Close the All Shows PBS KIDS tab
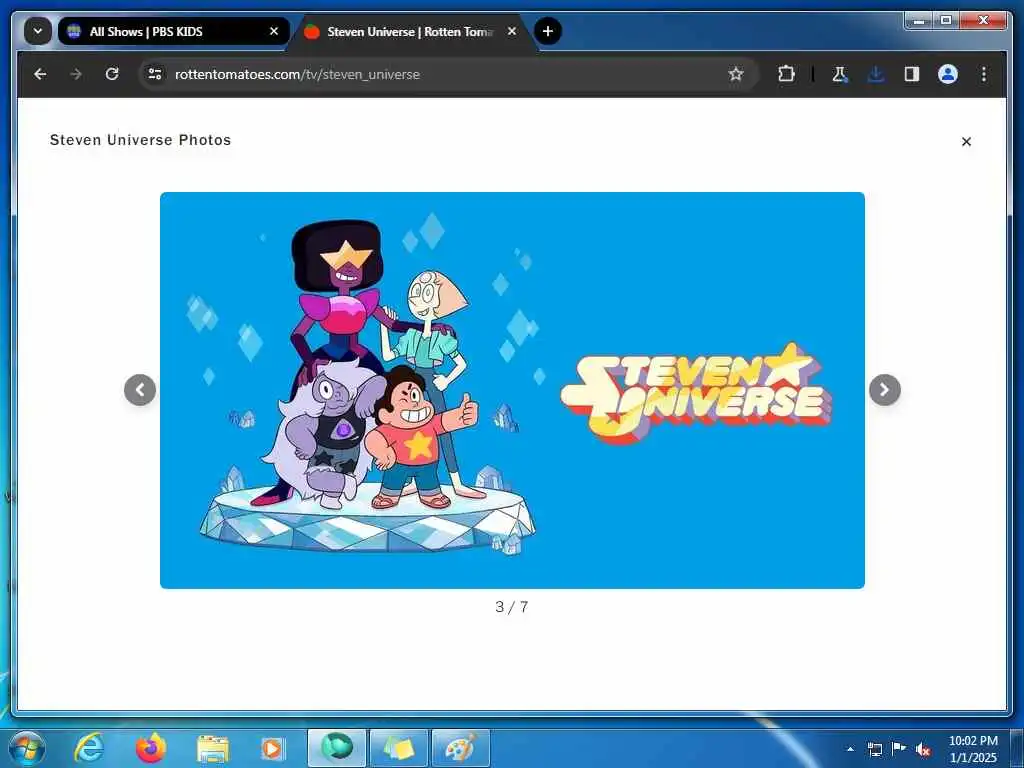This screenshot has width=1024, height=768. 274,31
